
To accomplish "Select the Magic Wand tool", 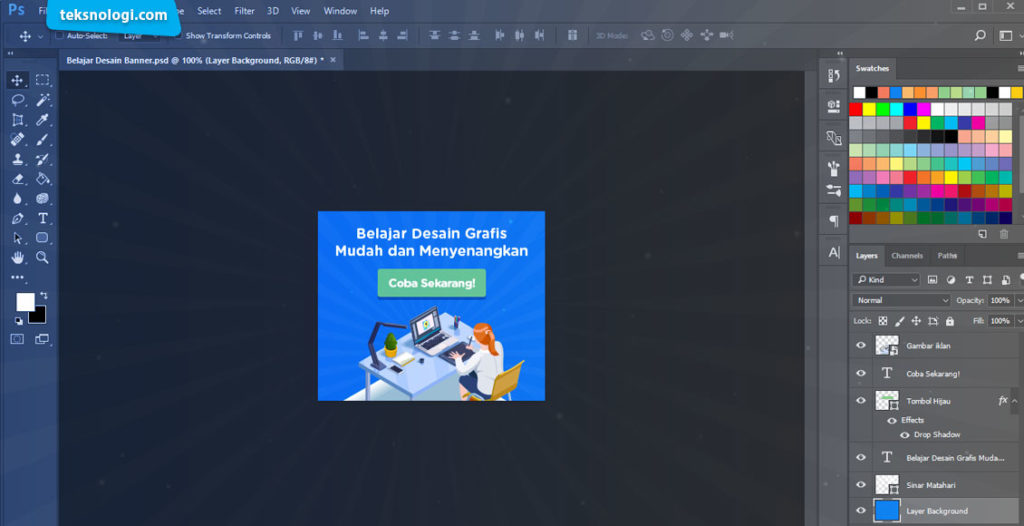I will point(42,100).
